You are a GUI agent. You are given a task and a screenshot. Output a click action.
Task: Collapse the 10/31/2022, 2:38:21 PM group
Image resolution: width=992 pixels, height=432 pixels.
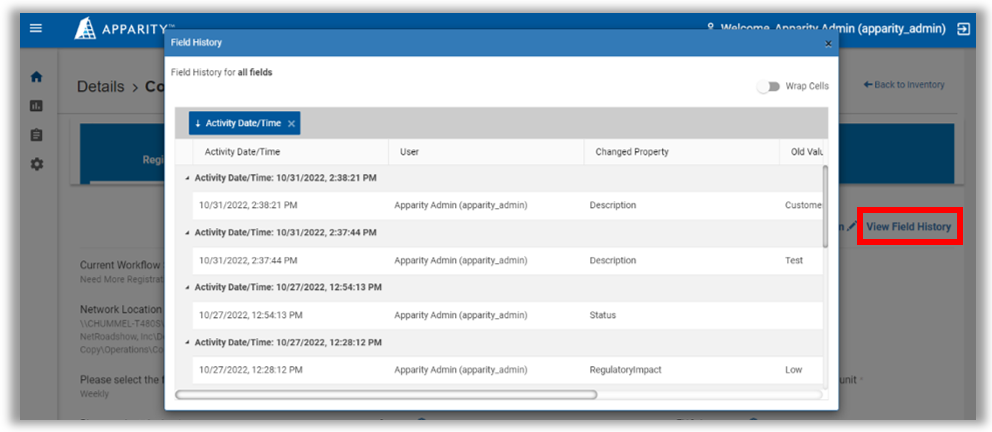tap(187, 178)
